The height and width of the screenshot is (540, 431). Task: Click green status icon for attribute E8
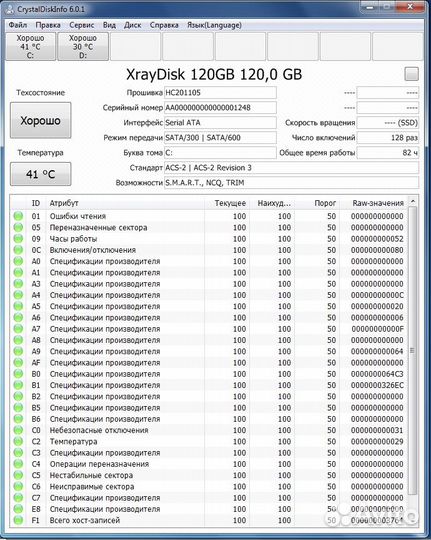(18, 509)
